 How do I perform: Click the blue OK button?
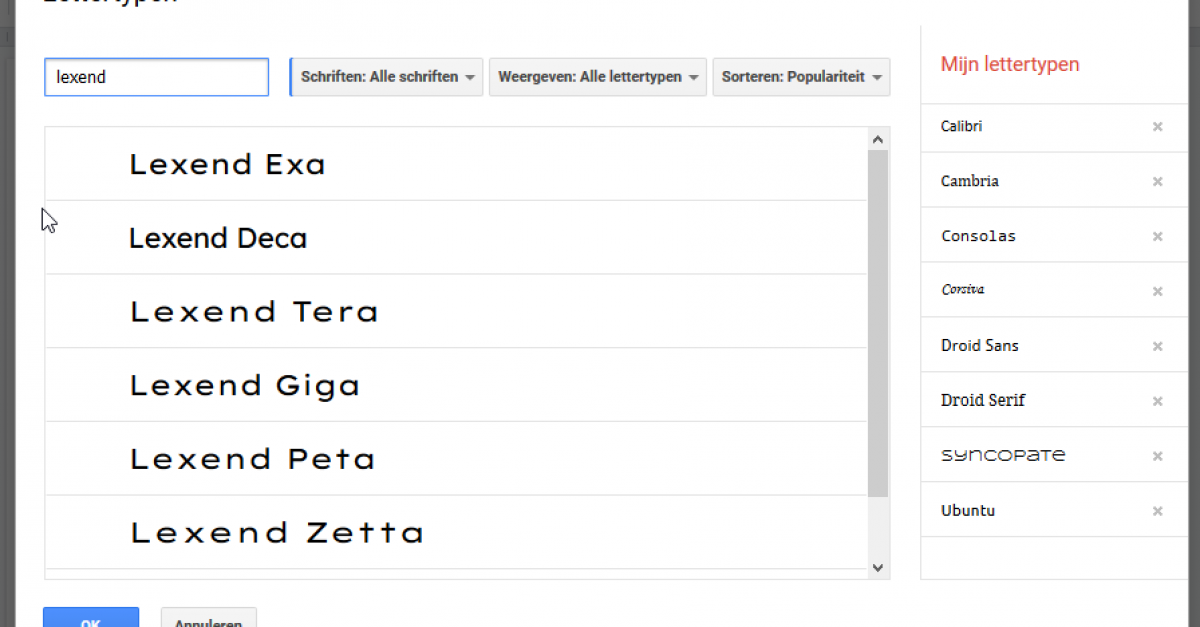coord(91,617)
